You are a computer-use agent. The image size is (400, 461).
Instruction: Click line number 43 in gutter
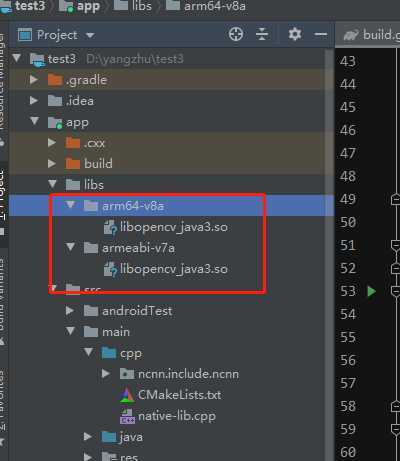tap(348, 61)
